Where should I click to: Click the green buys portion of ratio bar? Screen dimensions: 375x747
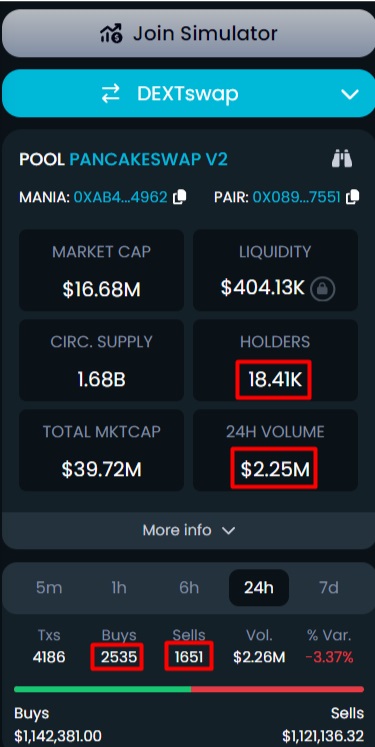point(102,689)
